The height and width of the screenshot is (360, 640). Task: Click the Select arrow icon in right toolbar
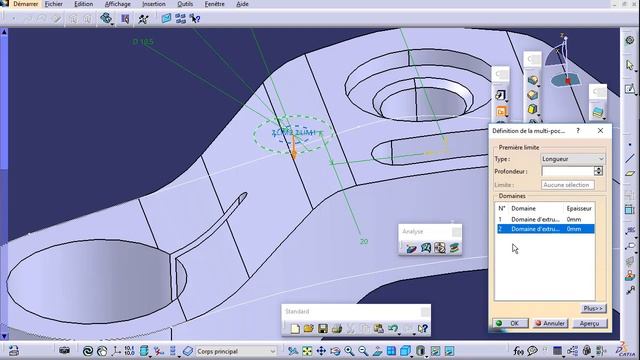tap(629, 65)
